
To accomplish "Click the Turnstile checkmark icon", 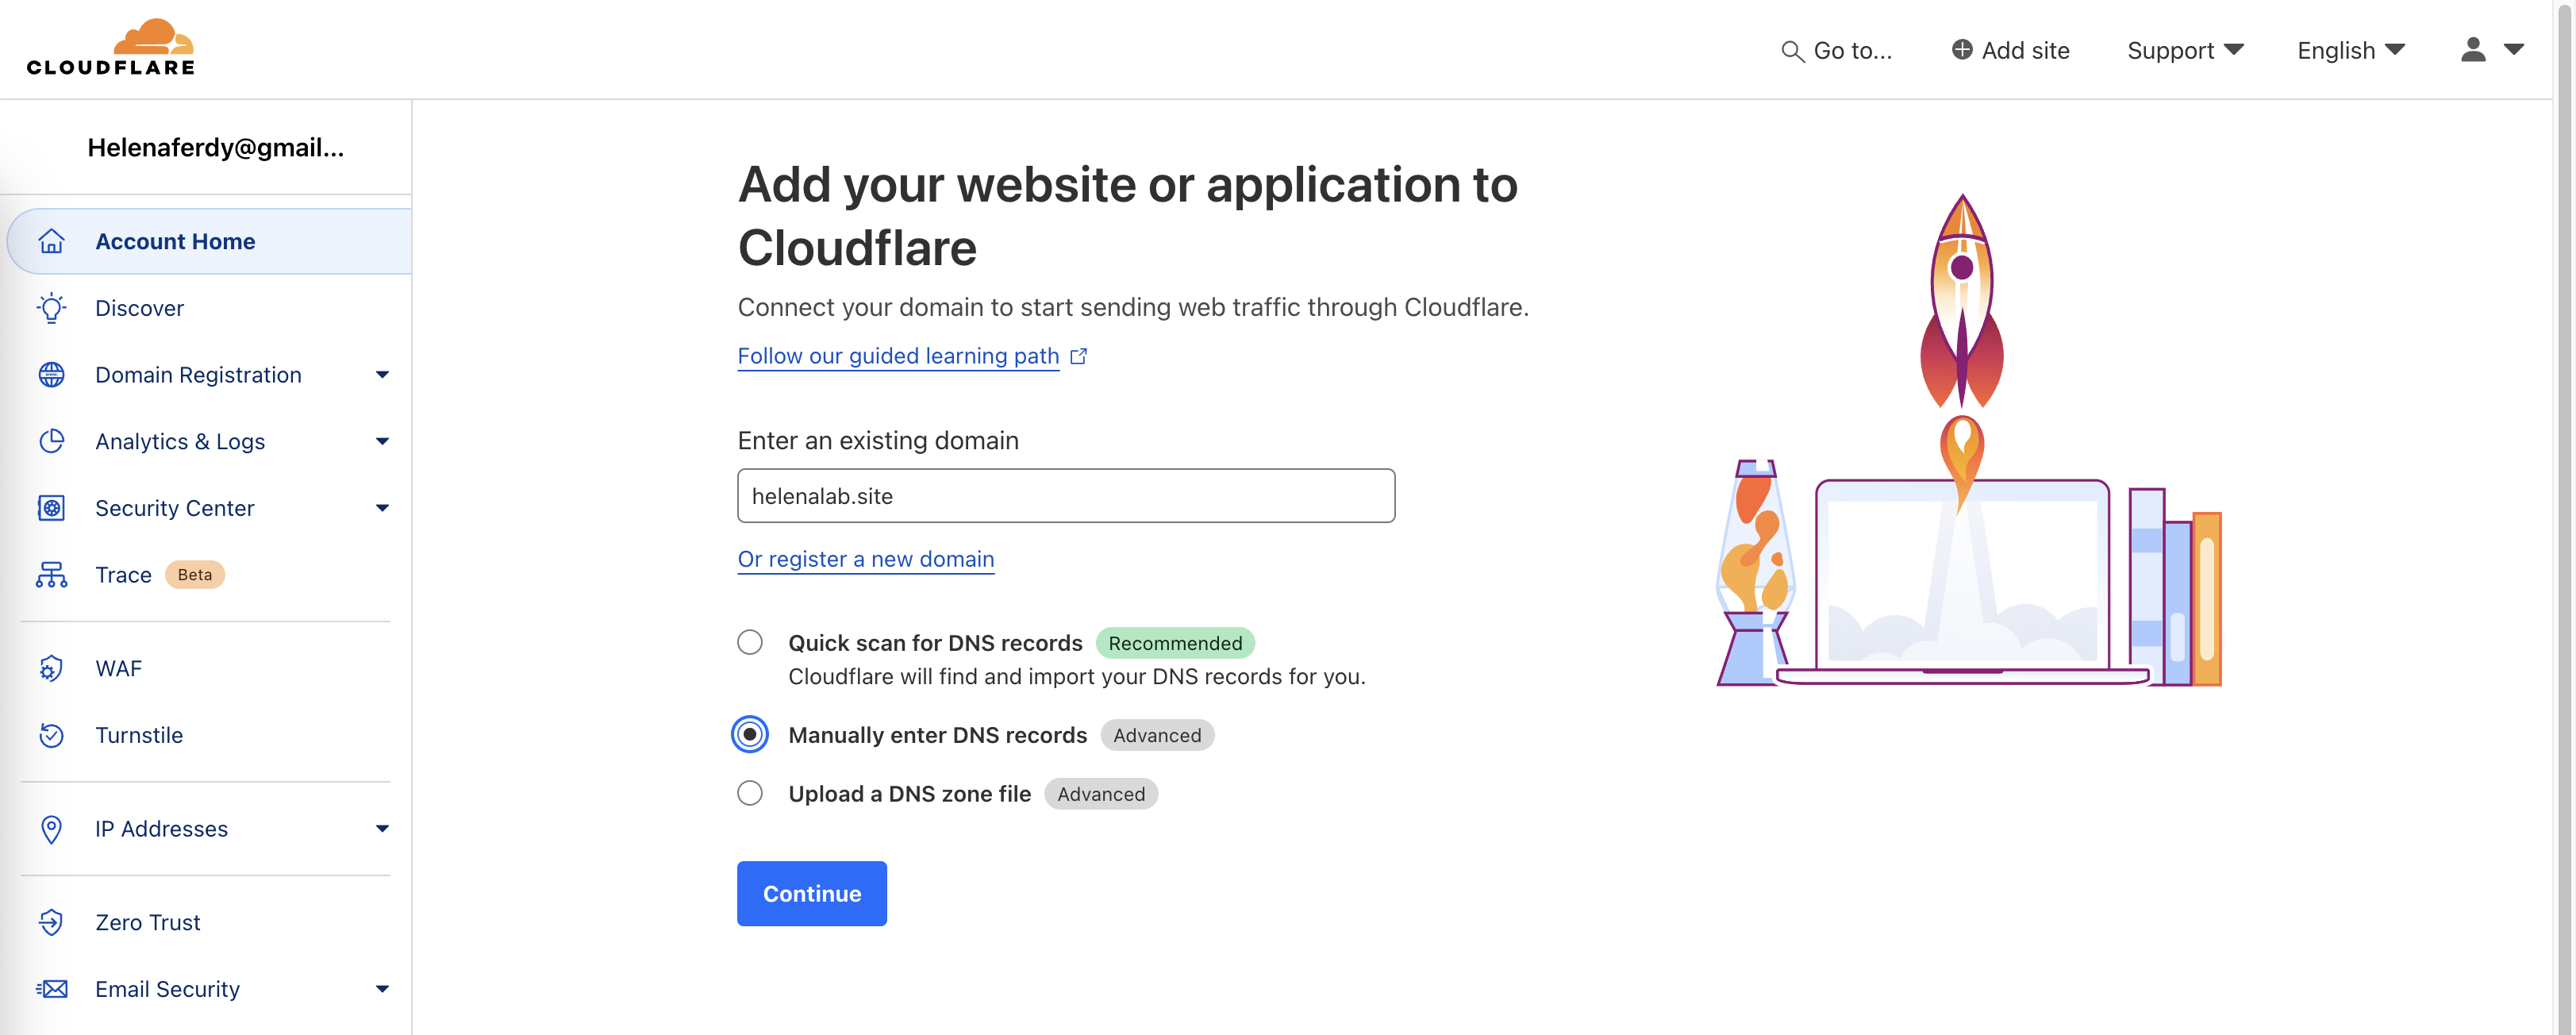I will [51, 735].
